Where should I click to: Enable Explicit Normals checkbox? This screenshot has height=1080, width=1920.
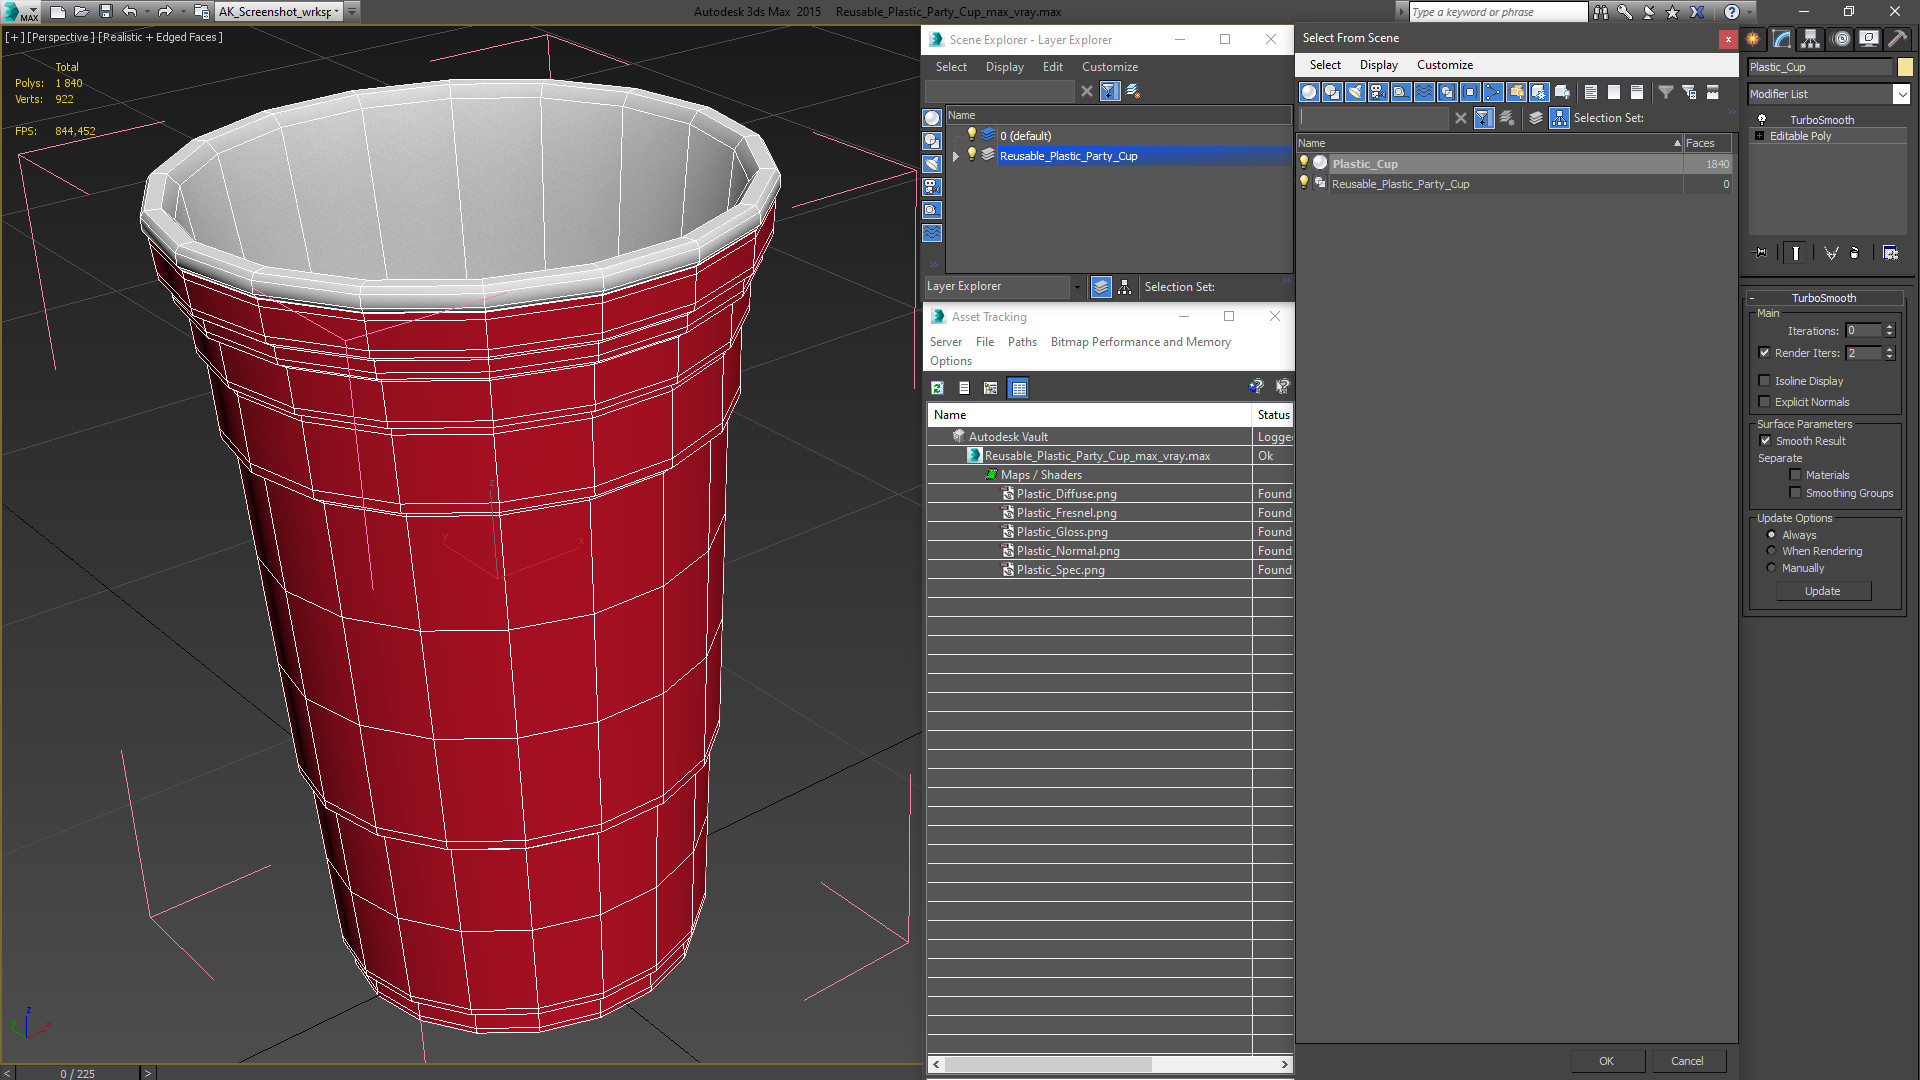point(1764,402)
